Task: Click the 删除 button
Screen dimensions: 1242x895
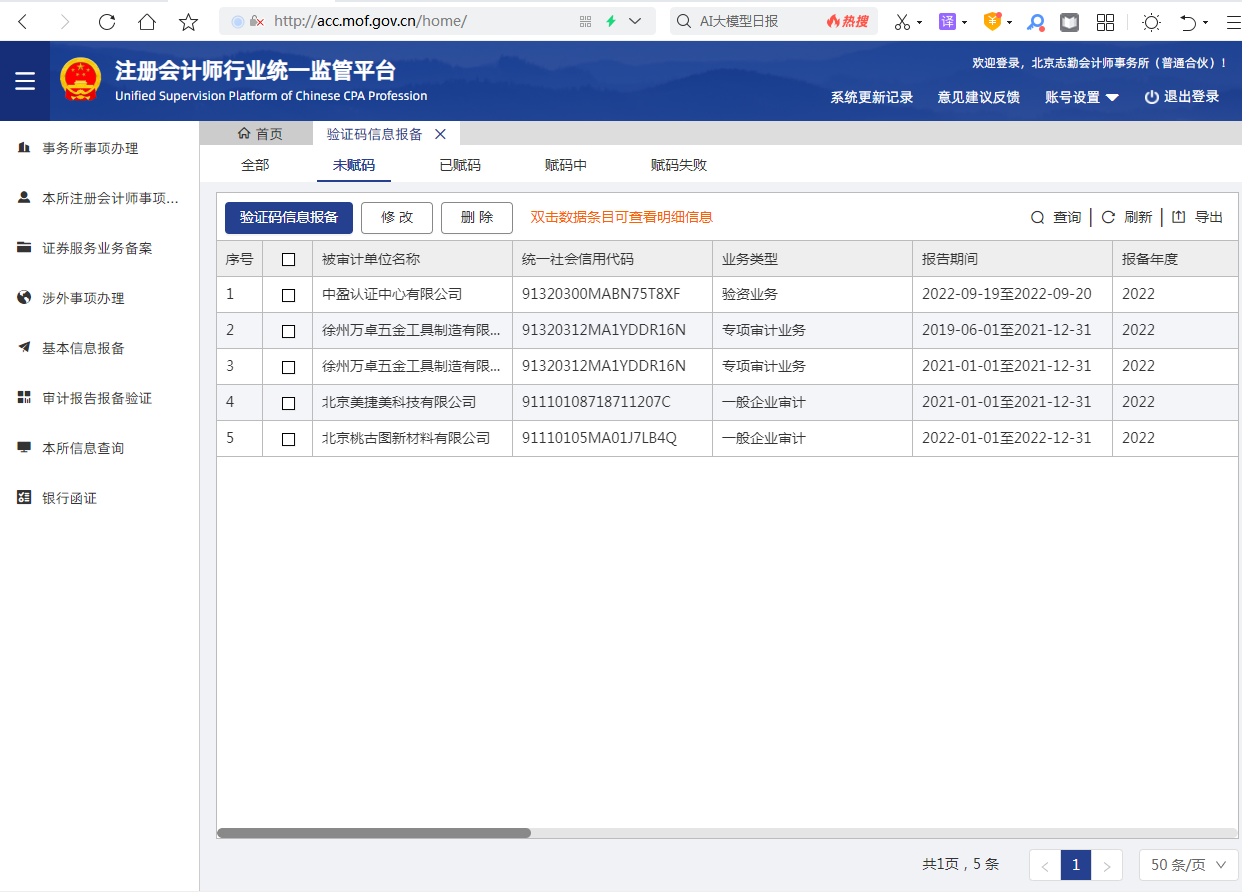Action: (477, 218)
